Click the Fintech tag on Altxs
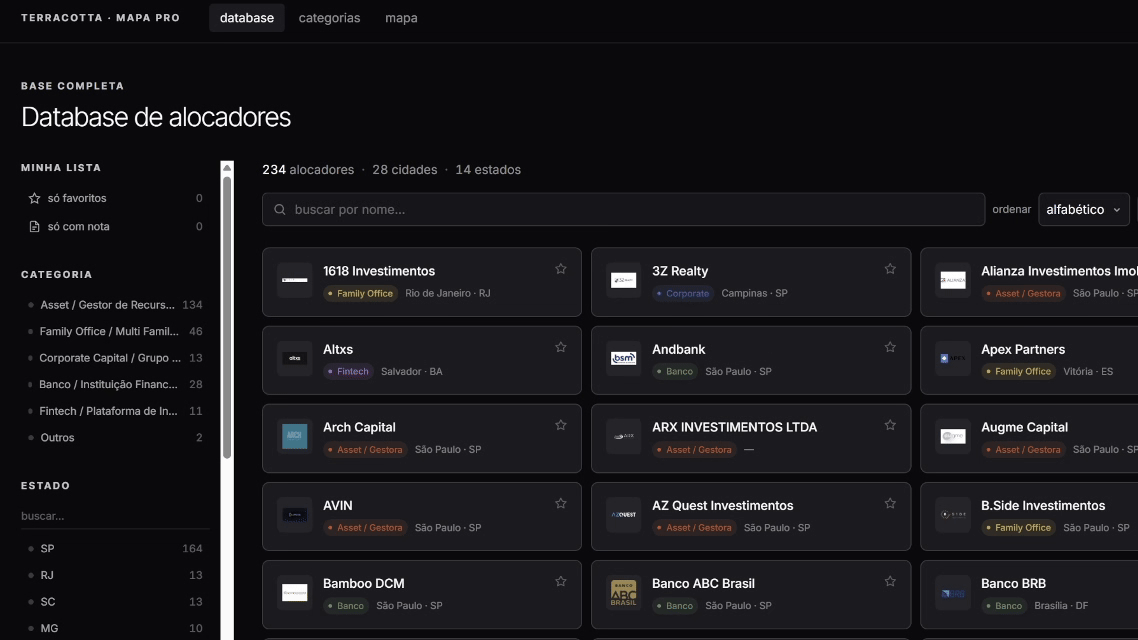1138x640 pixels. pyautogui.click(x=348, y=372)
